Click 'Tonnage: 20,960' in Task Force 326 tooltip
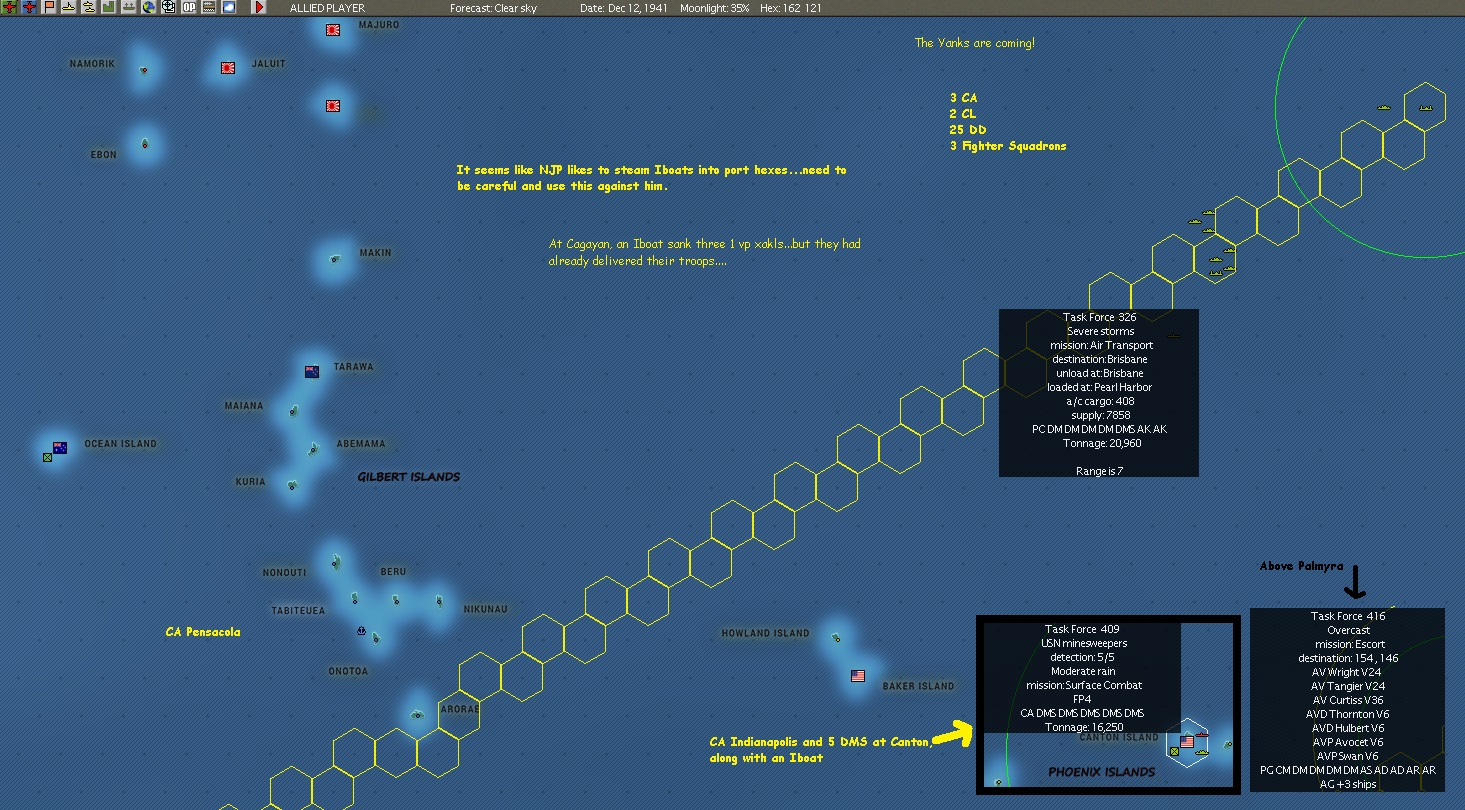 (x=1099, y=443)
